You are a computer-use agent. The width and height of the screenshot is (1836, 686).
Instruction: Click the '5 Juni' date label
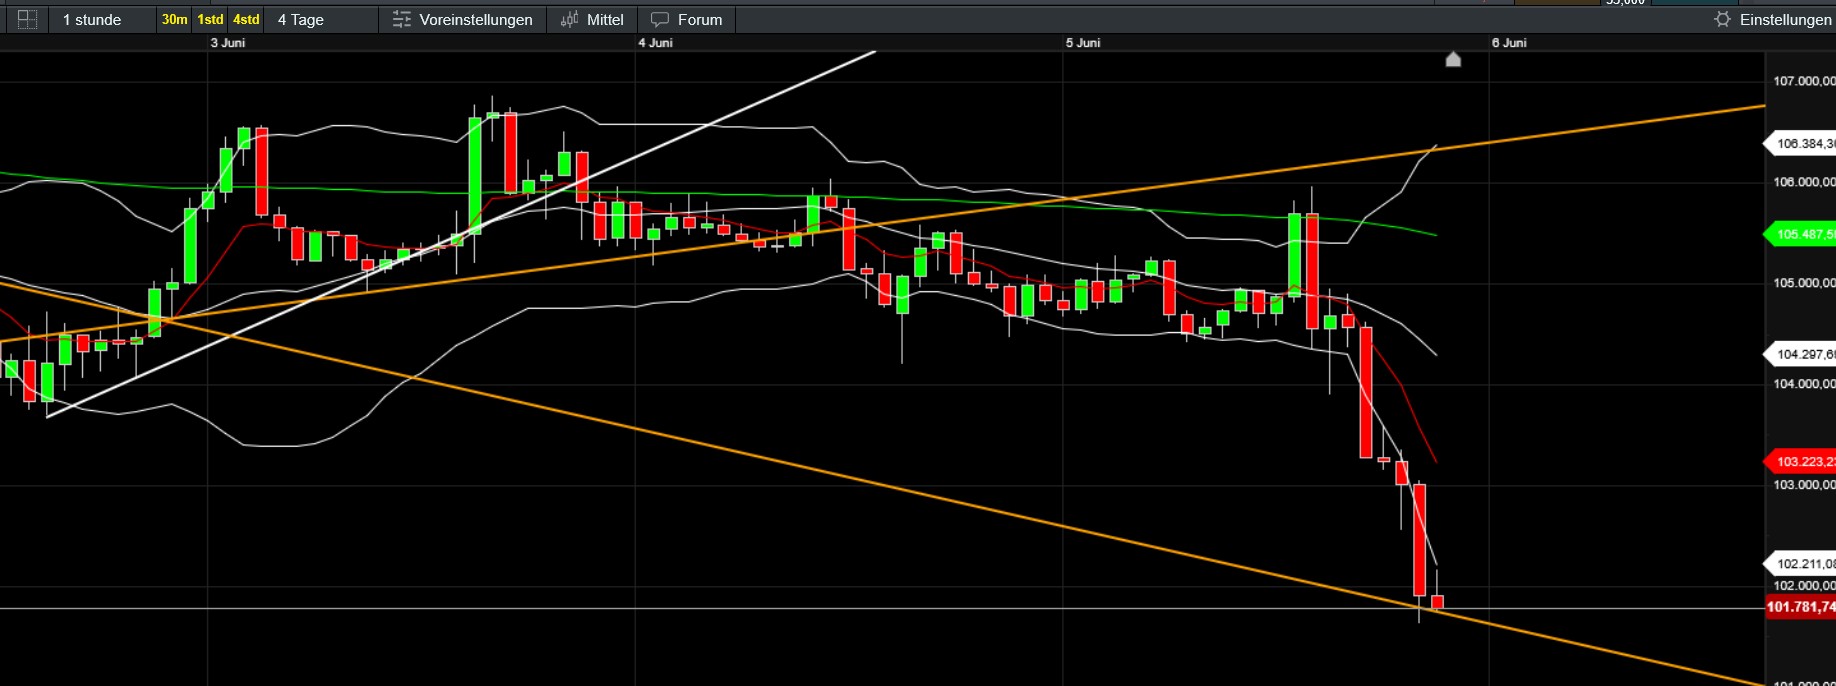pyautogui.click(x=1083, y=43)
